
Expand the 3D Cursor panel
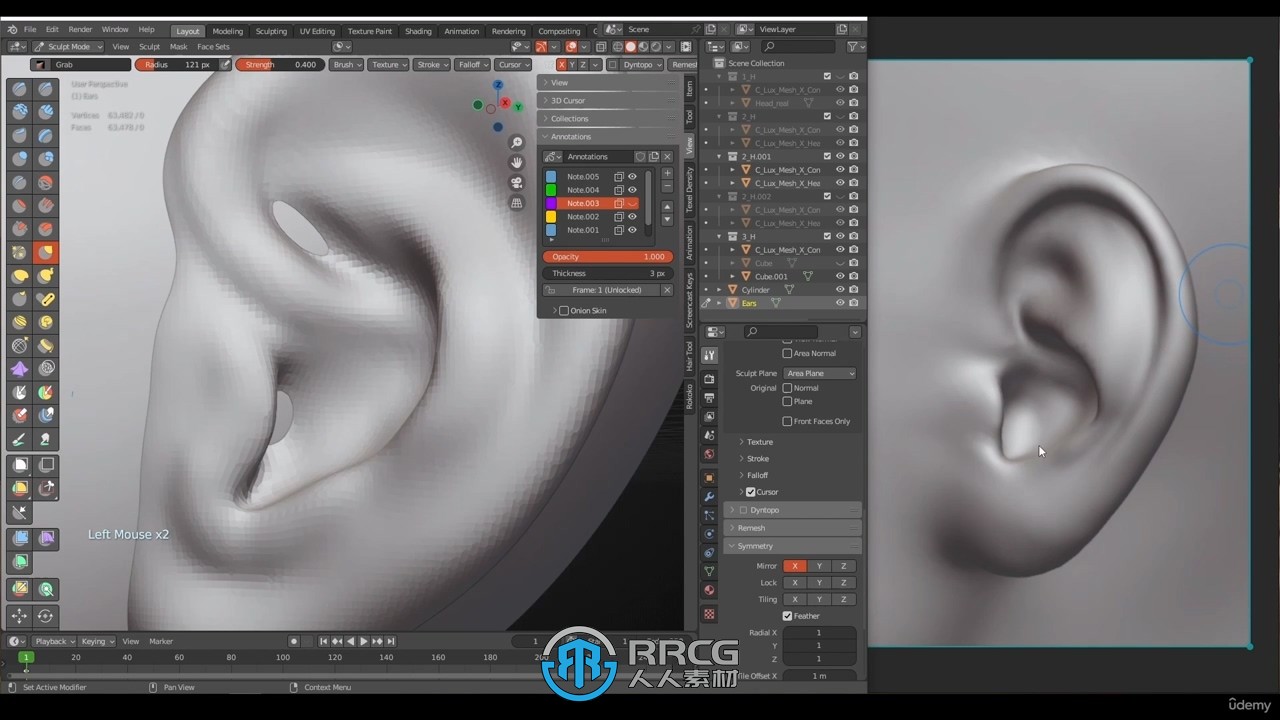tap(609, 100)
